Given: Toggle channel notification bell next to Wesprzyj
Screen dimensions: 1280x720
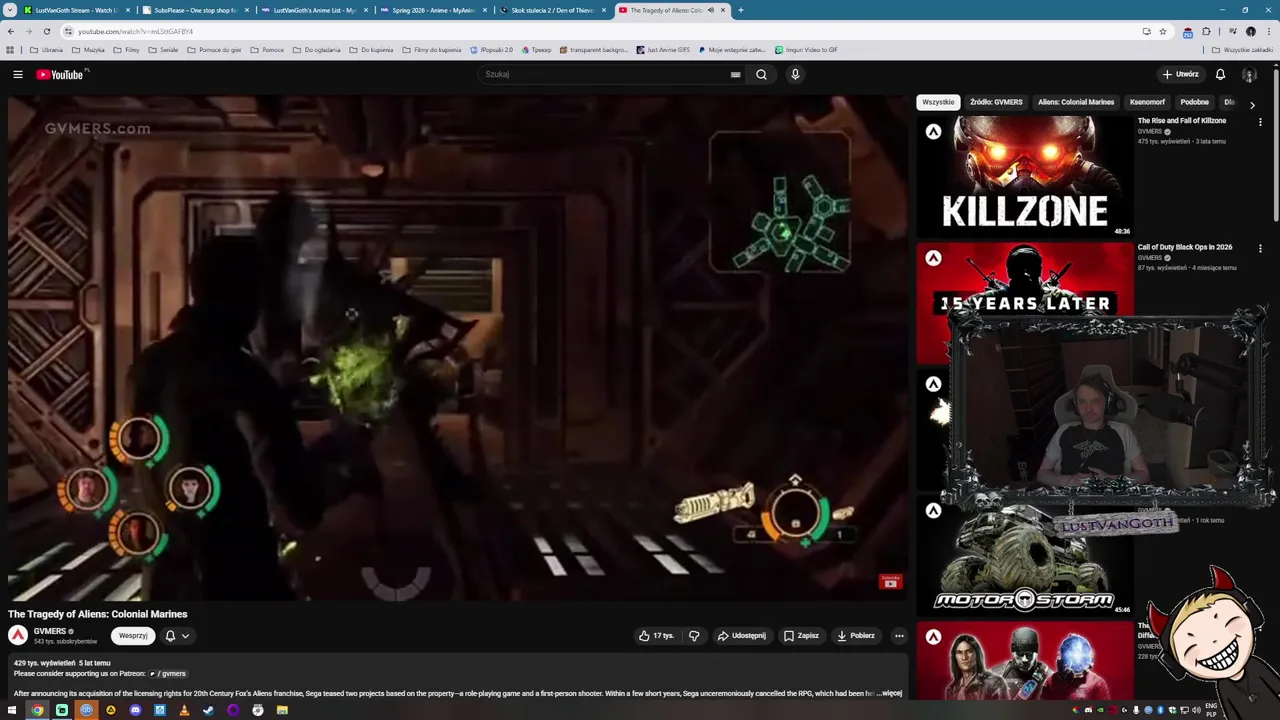Looking at the screenshot, I should [170, 635].
